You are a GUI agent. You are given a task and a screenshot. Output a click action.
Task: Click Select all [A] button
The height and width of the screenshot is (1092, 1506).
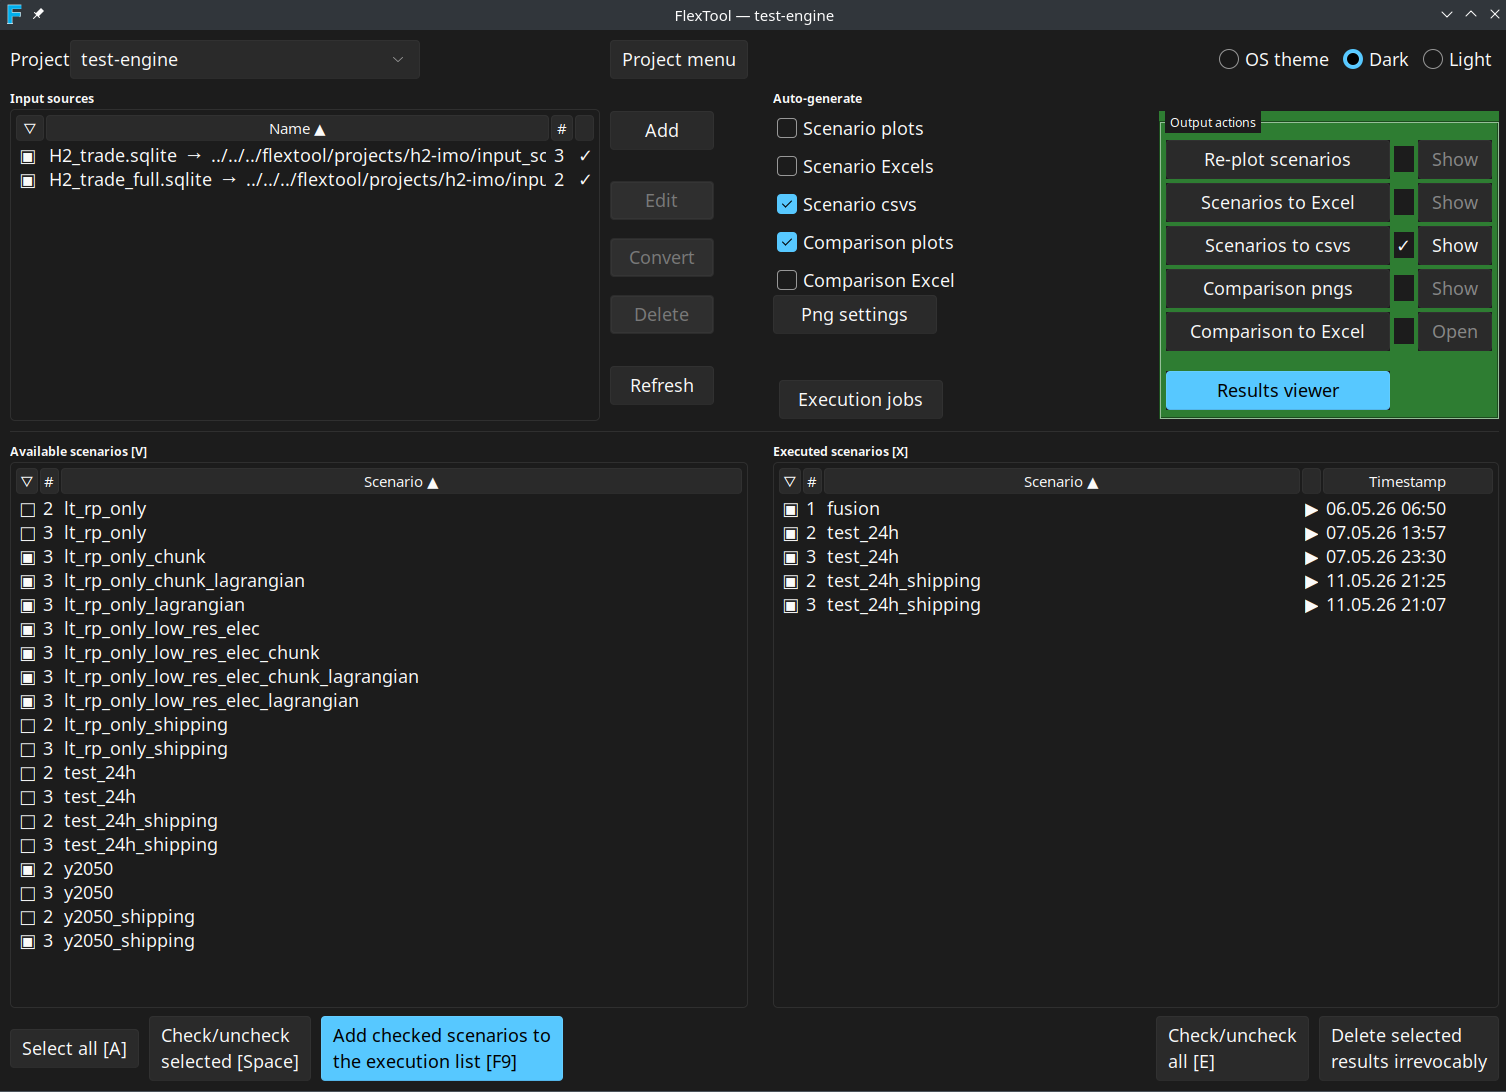[74, 1048]
